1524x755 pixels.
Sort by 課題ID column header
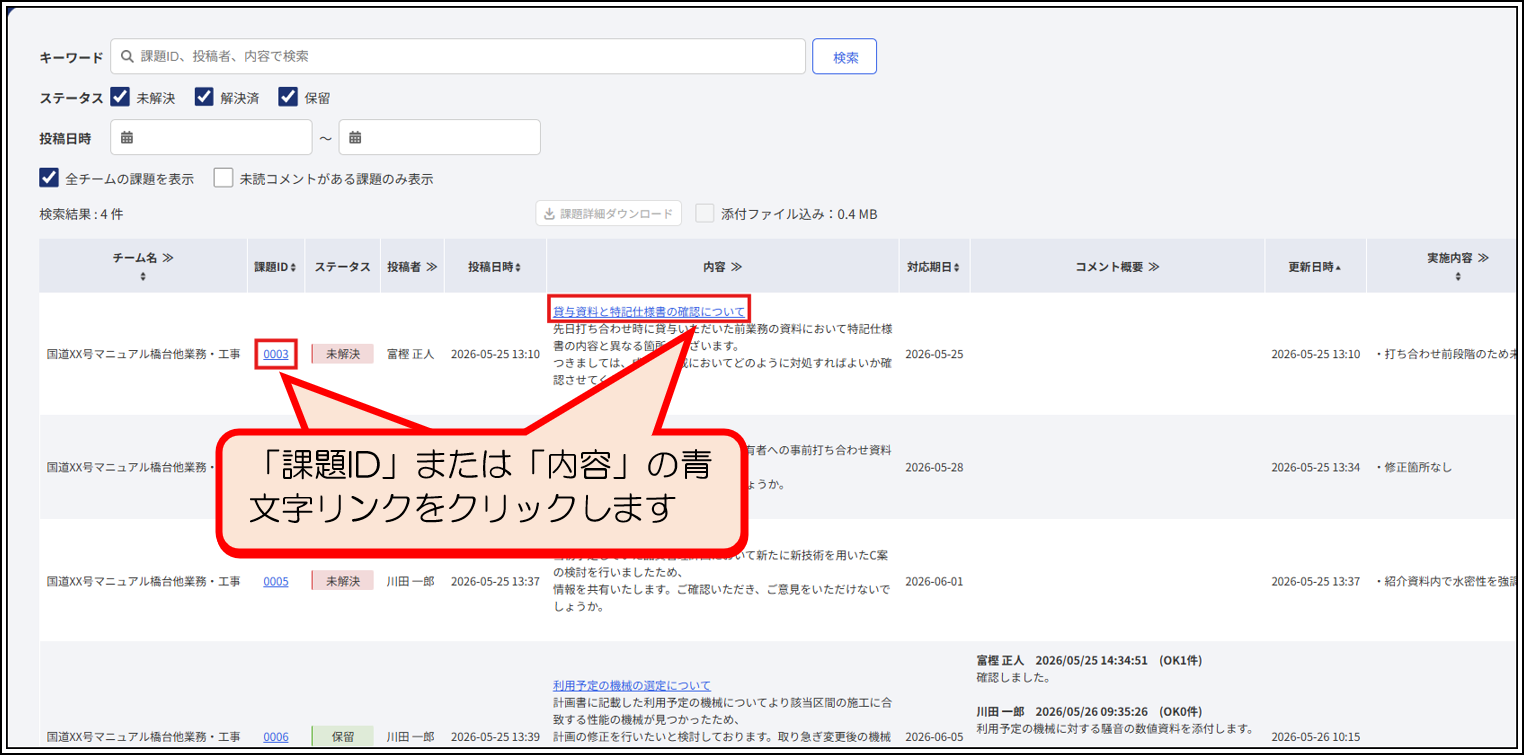point(275,267)
